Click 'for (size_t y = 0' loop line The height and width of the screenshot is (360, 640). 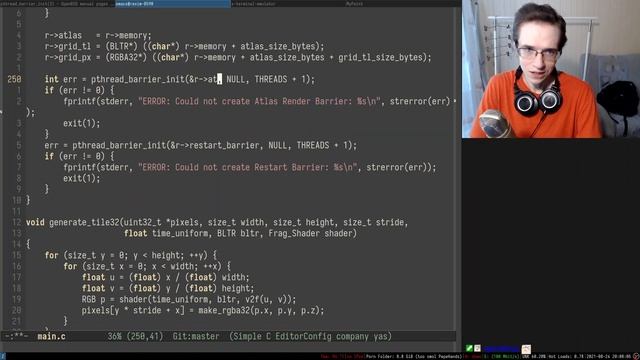[x=131, y=256]
